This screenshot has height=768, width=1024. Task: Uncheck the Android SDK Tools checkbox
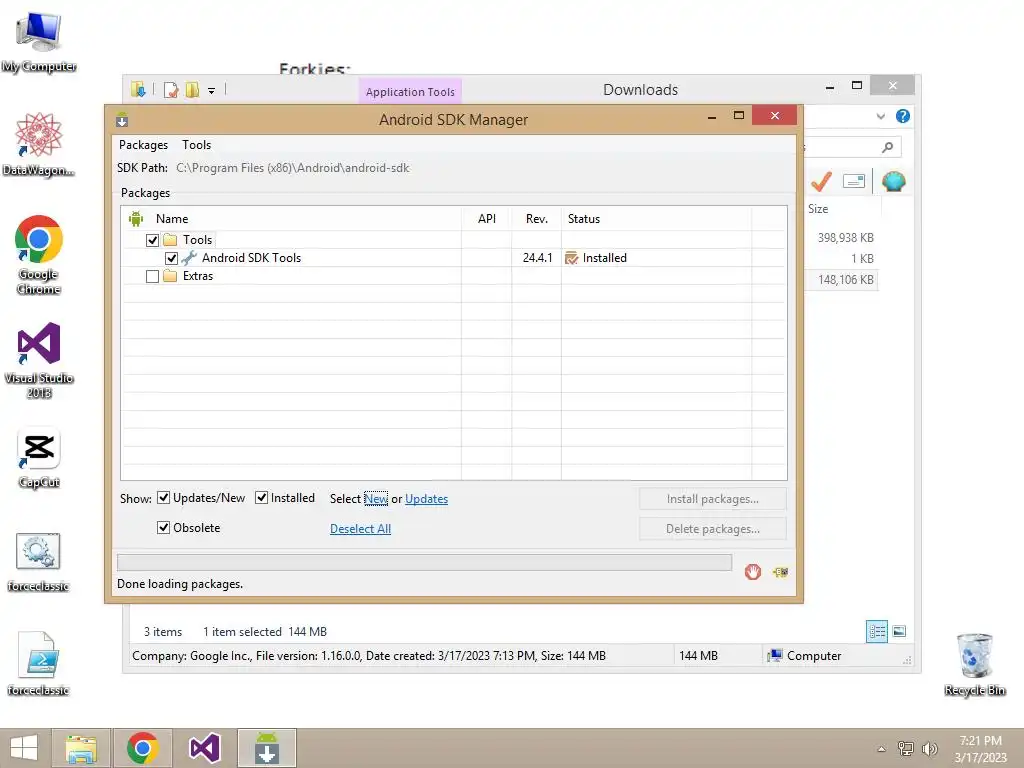coord(171,258)
